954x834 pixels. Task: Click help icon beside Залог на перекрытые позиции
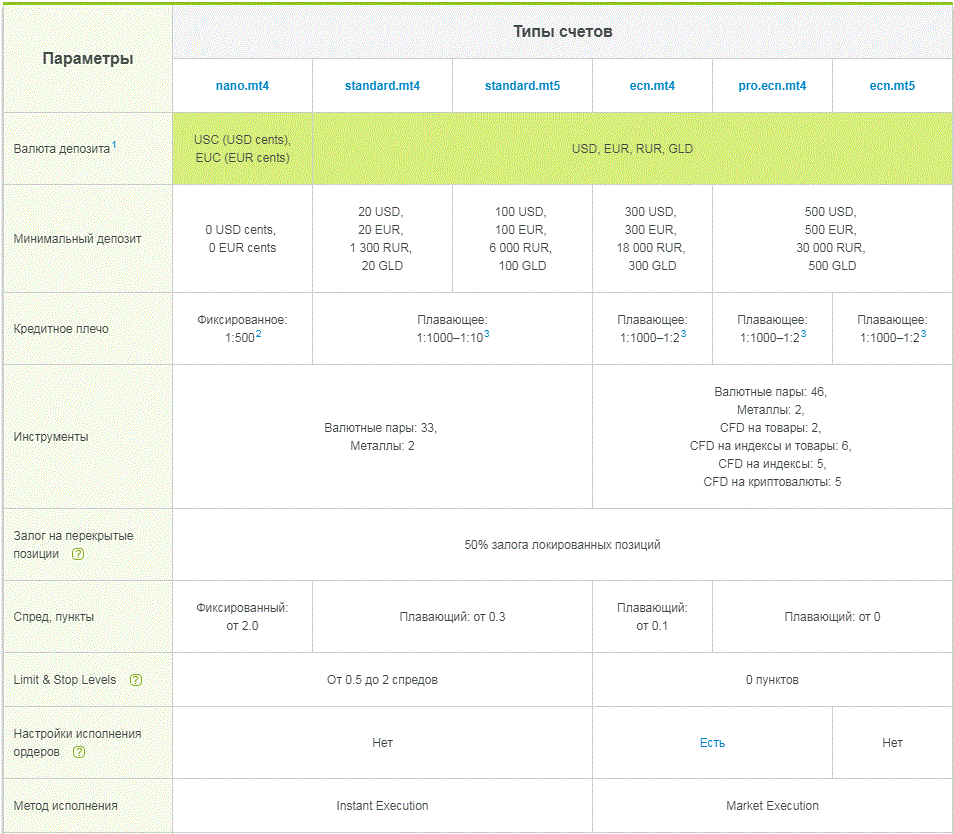click(78, 554)
